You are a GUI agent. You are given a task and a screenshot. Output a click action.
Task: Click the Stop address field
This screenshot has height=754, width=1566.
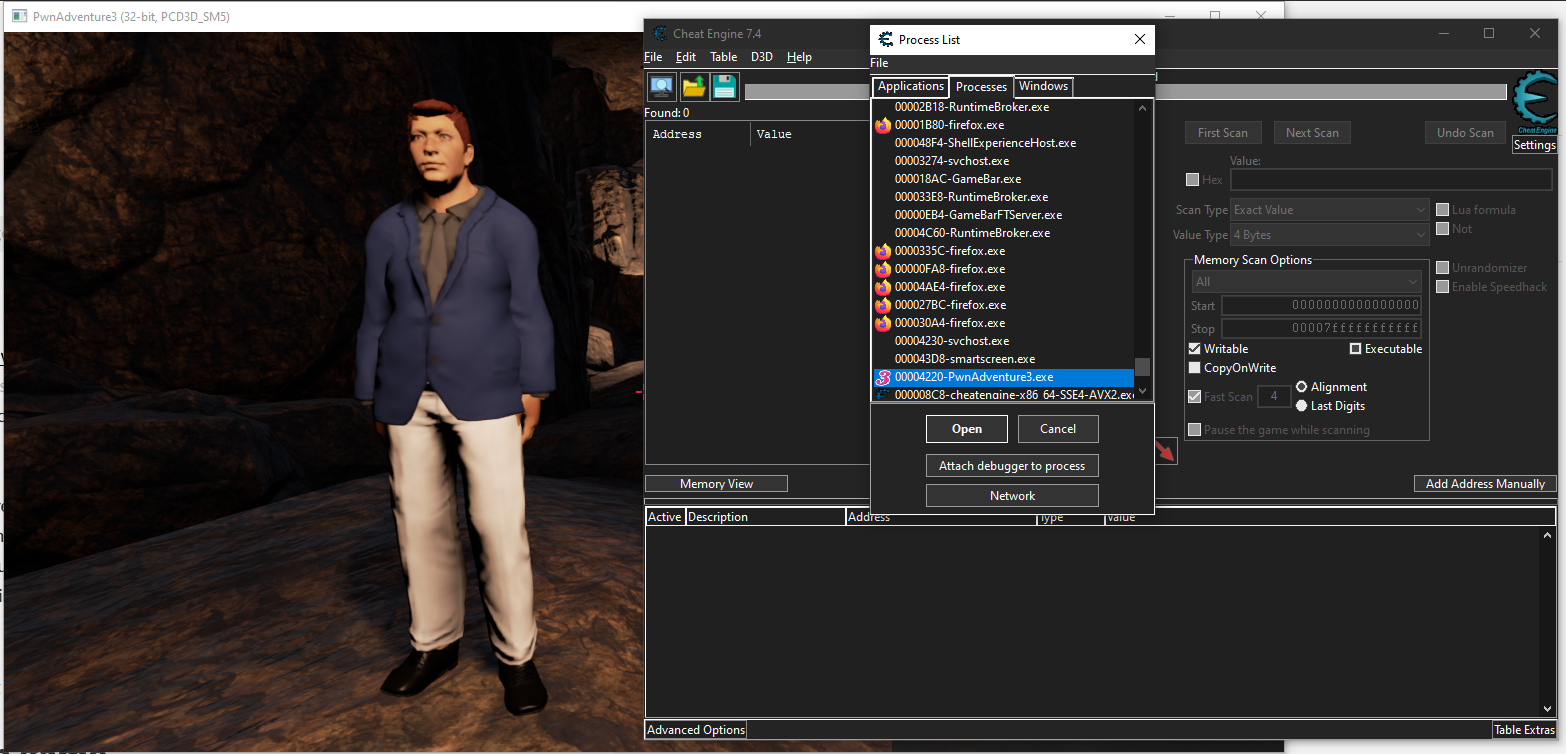coord(1321,328)
